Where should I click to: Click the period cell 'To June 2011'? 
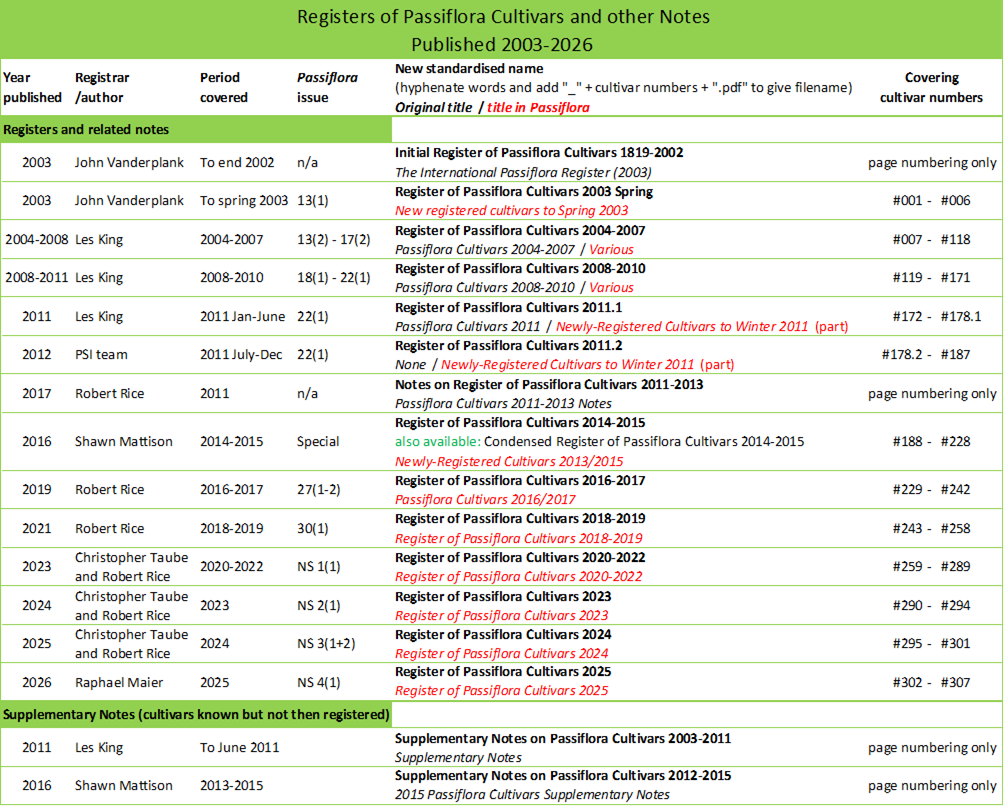click(239, 748)
